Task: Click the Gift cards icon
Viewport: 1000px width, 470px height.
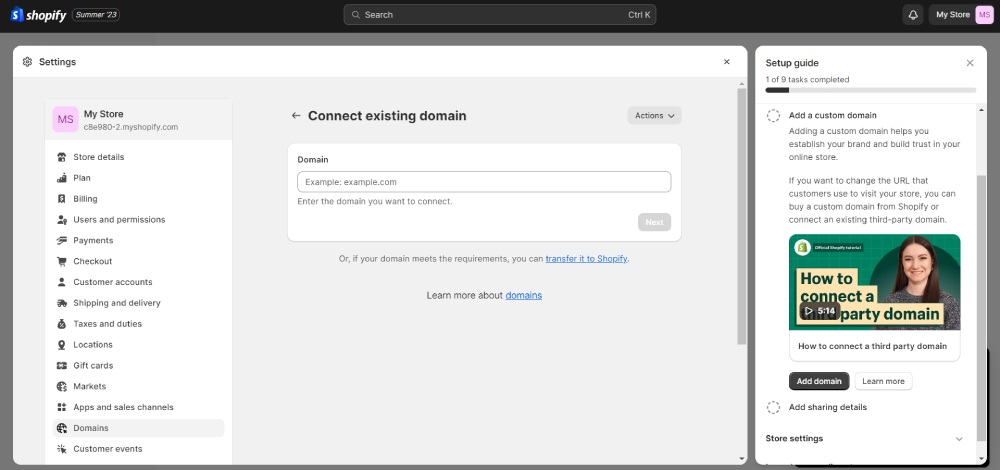Action: tap(62, 365)
